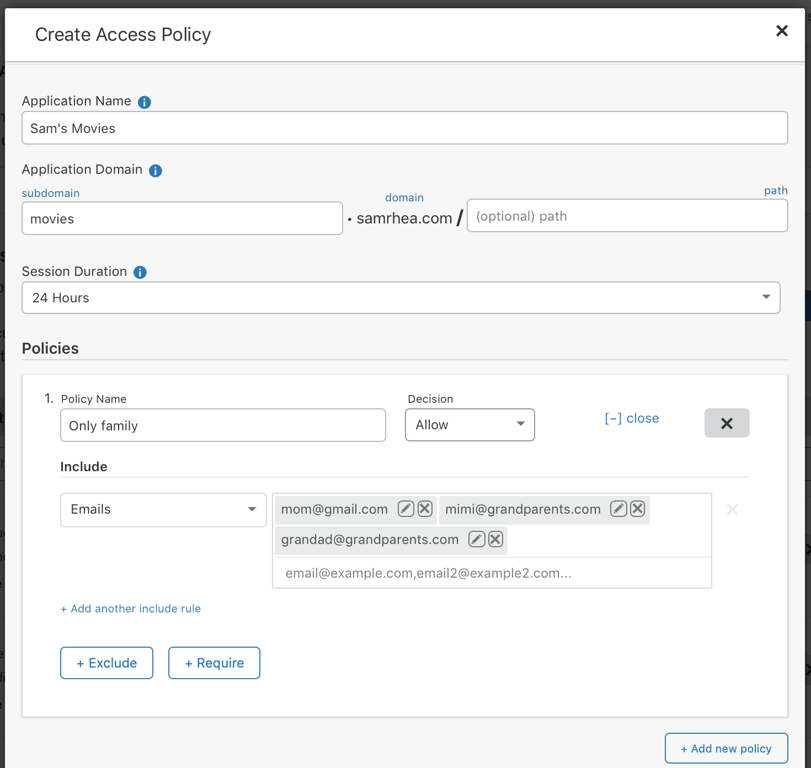The width and height of the screenshot is (811, 768).
Task: Click the Application Name info icon
Action: [144, 102]
